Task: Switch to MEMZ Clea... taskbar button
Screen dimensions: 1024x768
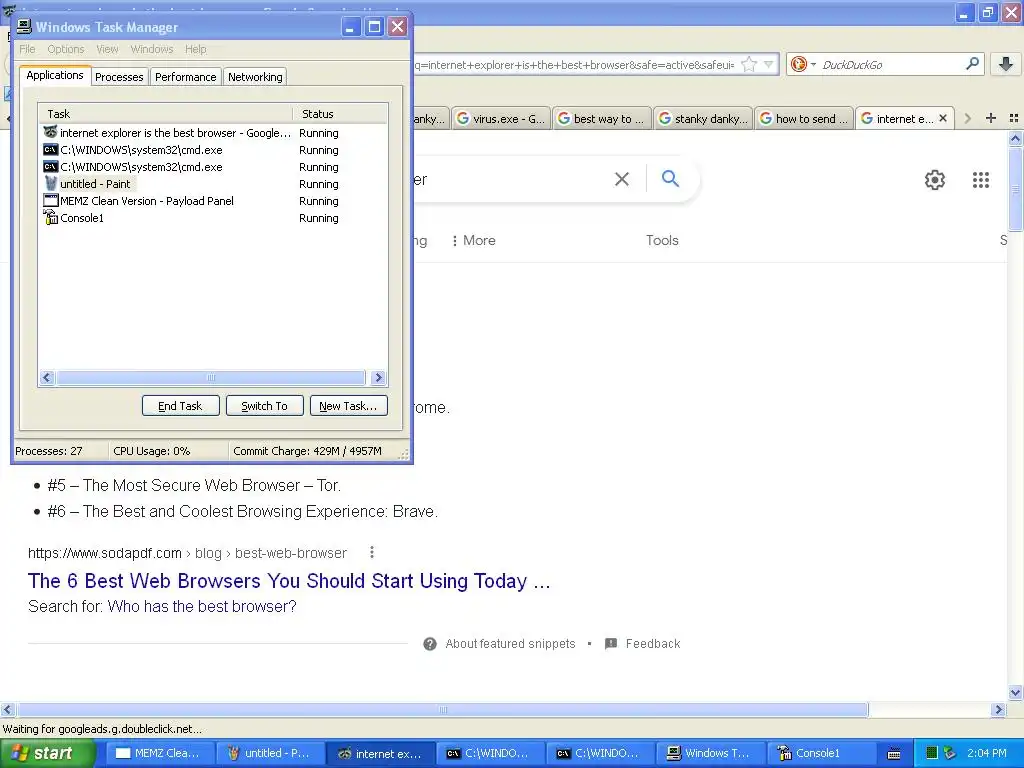Action: (160, 753)
